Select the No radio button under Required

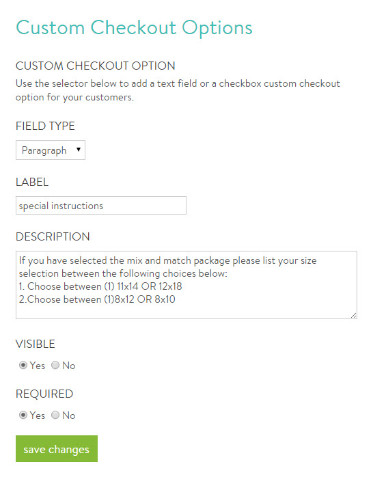(x=55, y=415)
